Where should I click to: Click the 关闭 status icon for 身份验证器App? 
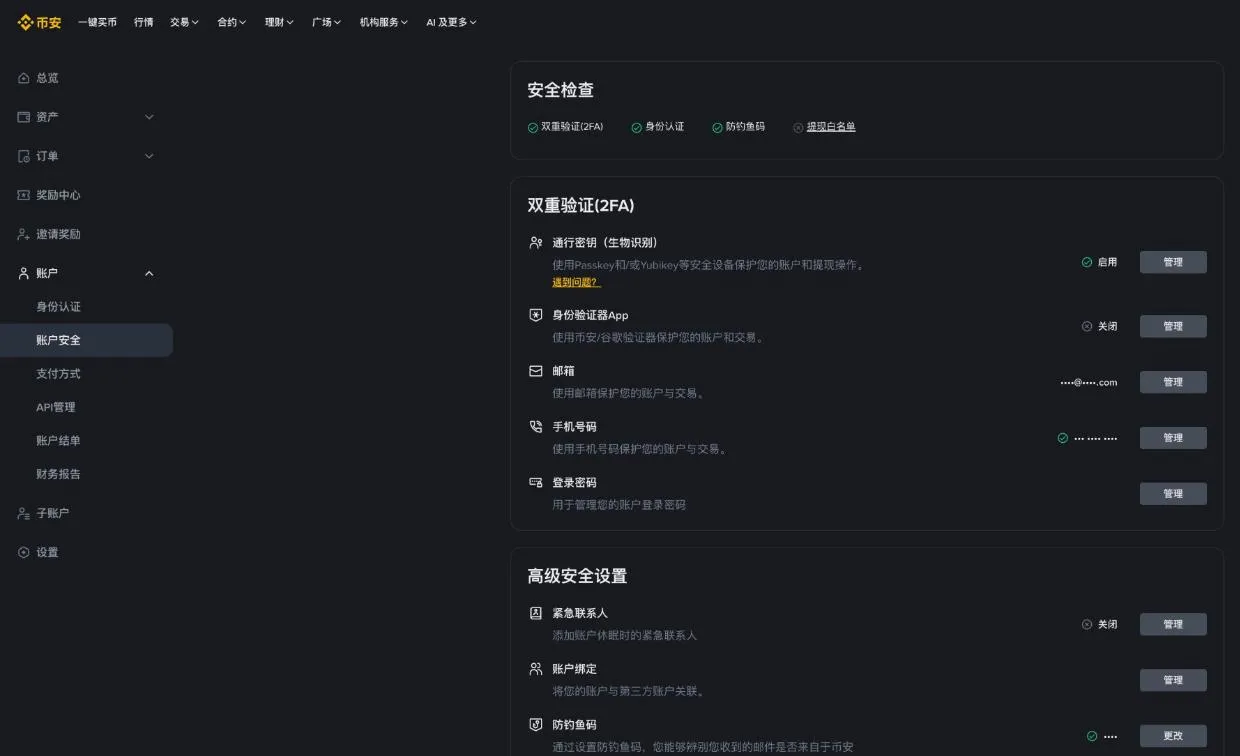1087,326
